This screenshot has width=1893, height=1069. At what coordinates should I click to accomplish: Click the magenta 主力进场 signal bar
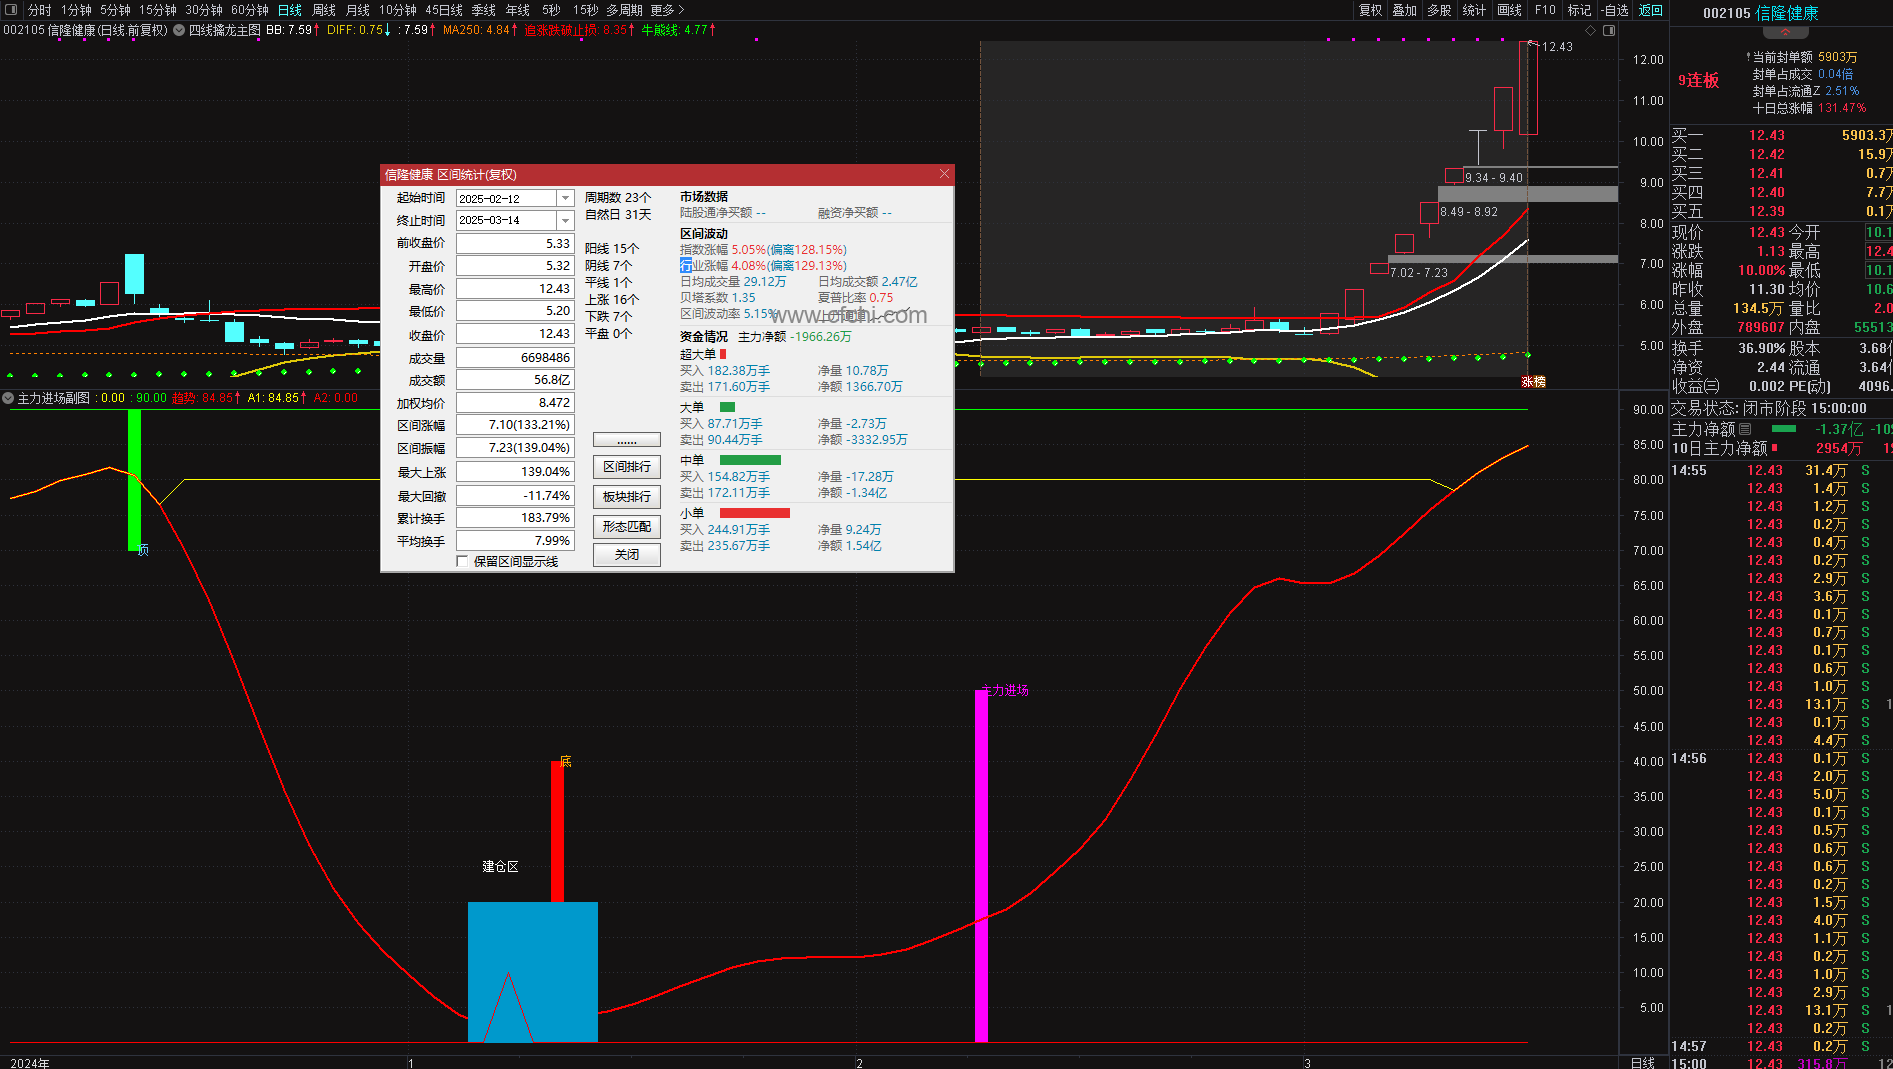click(981, 866)
